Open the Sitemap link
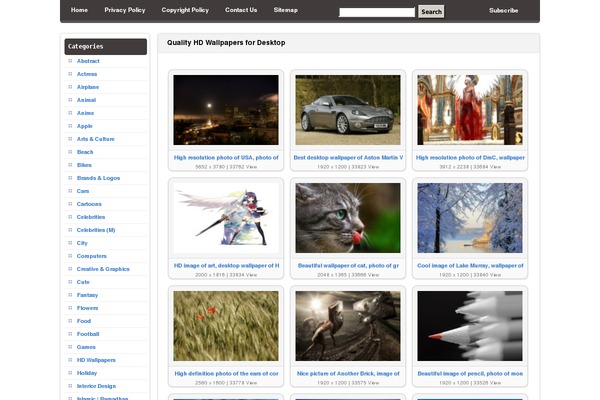This screenshot has height=400, width=600. [x=285, y=10]
